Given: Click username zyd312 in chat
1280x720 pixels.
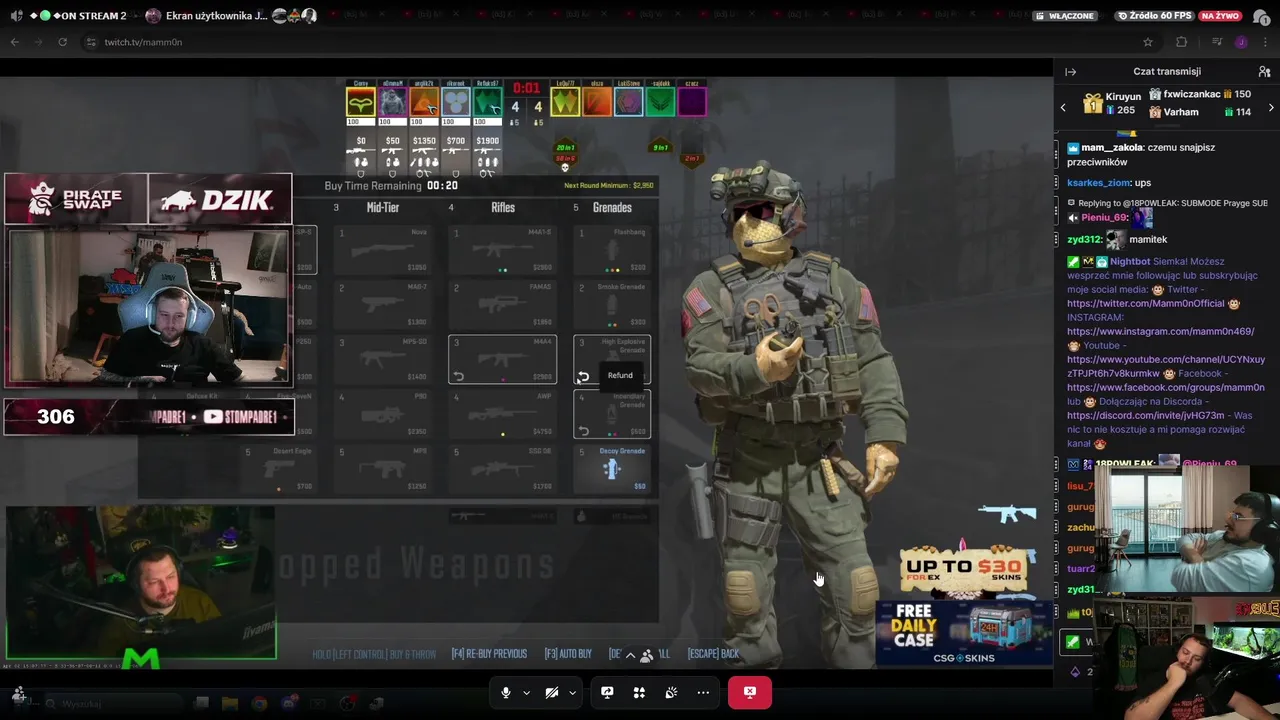Looking at the screenshot, I should coord(1084,240).
